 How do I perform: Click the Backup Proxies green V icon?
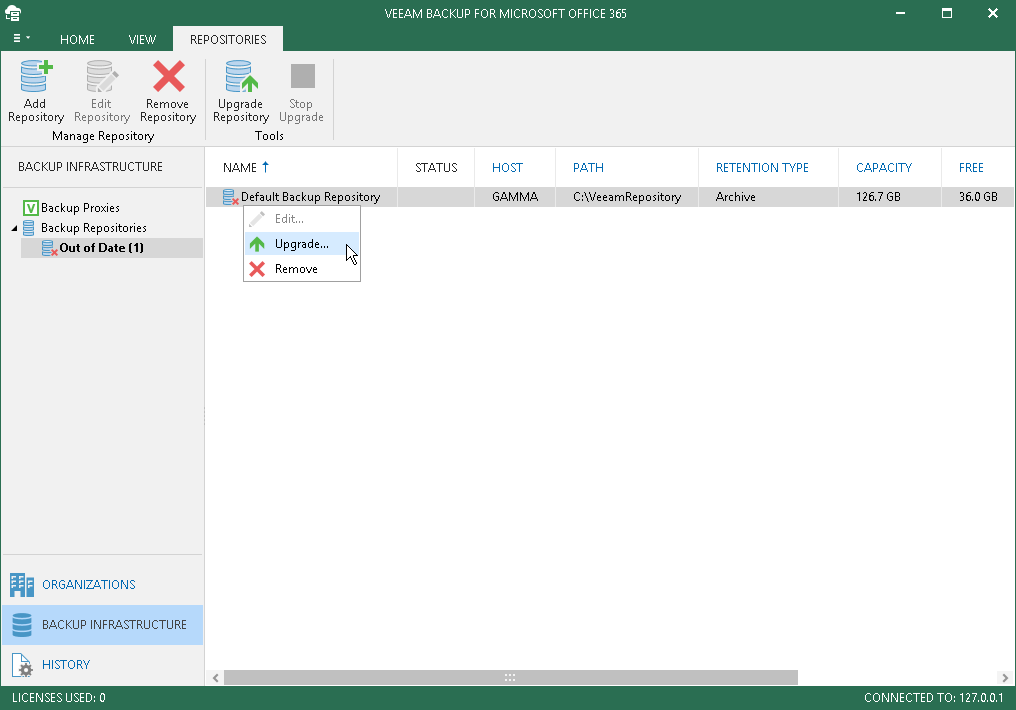[x=30, y=208]
